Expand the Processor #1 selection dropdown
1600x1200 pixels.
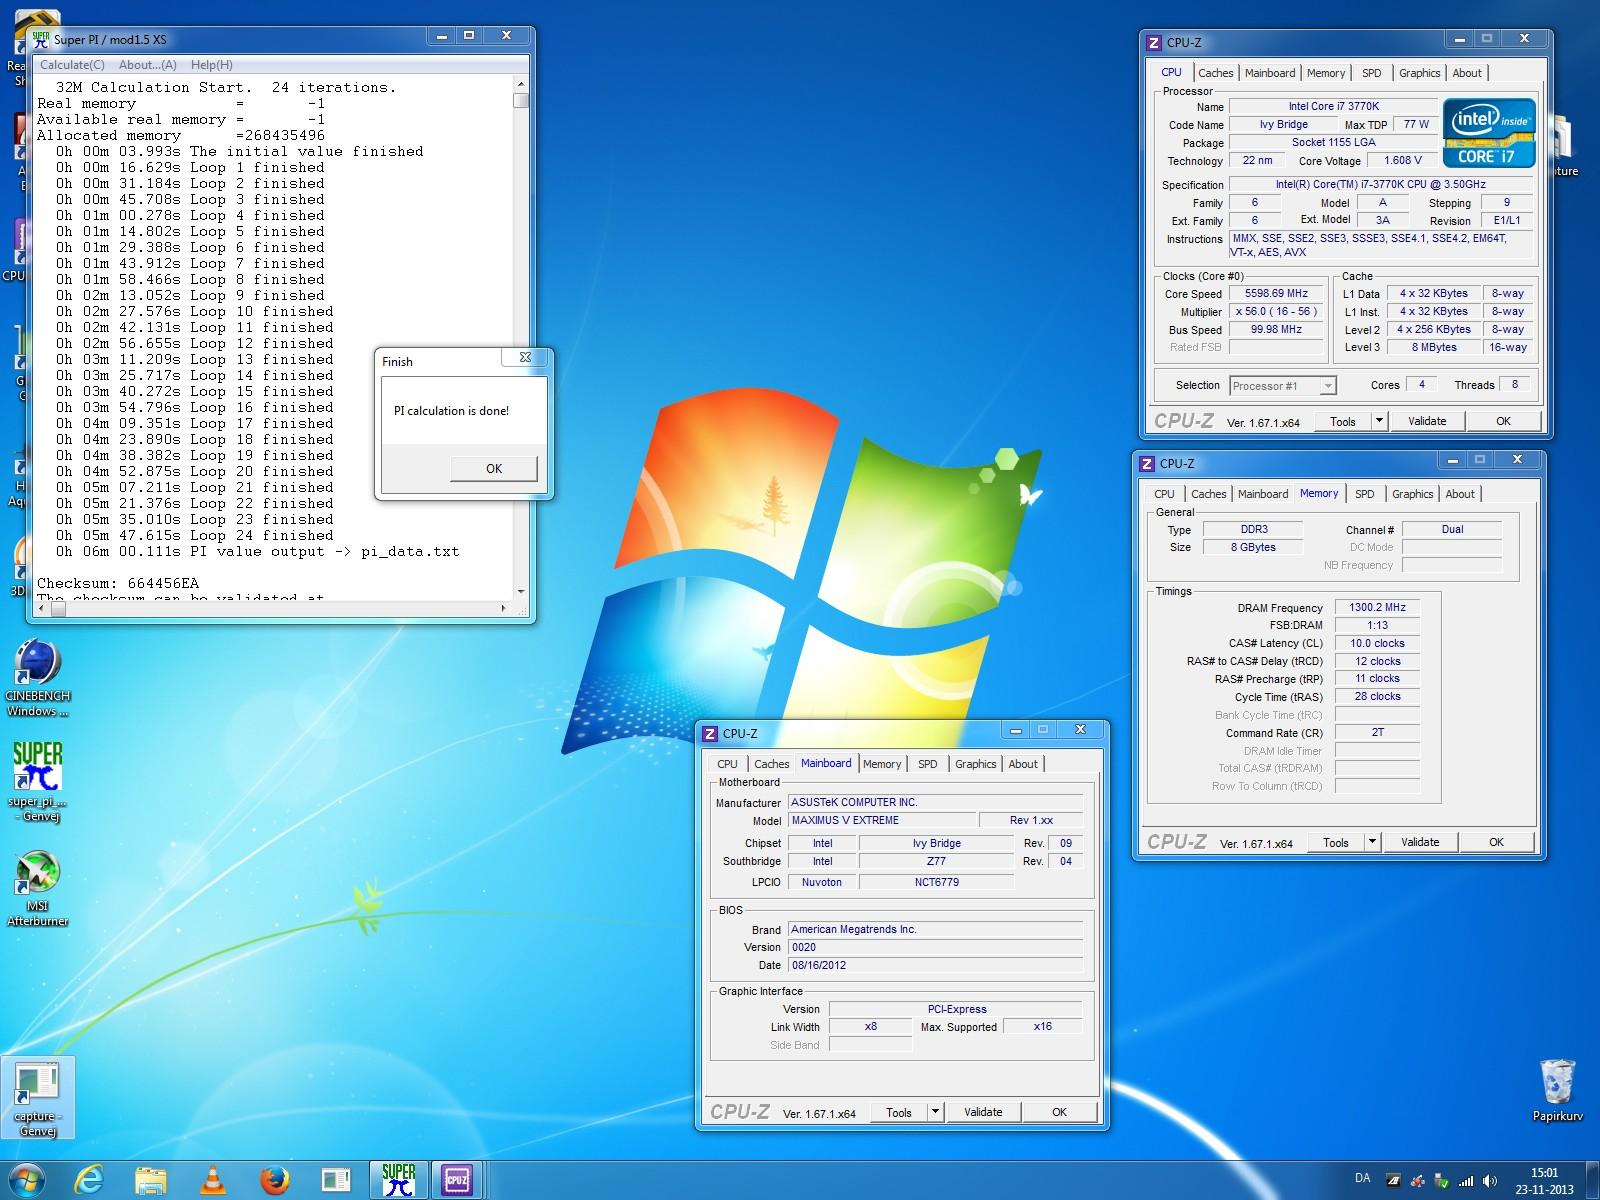(1327, 386)
